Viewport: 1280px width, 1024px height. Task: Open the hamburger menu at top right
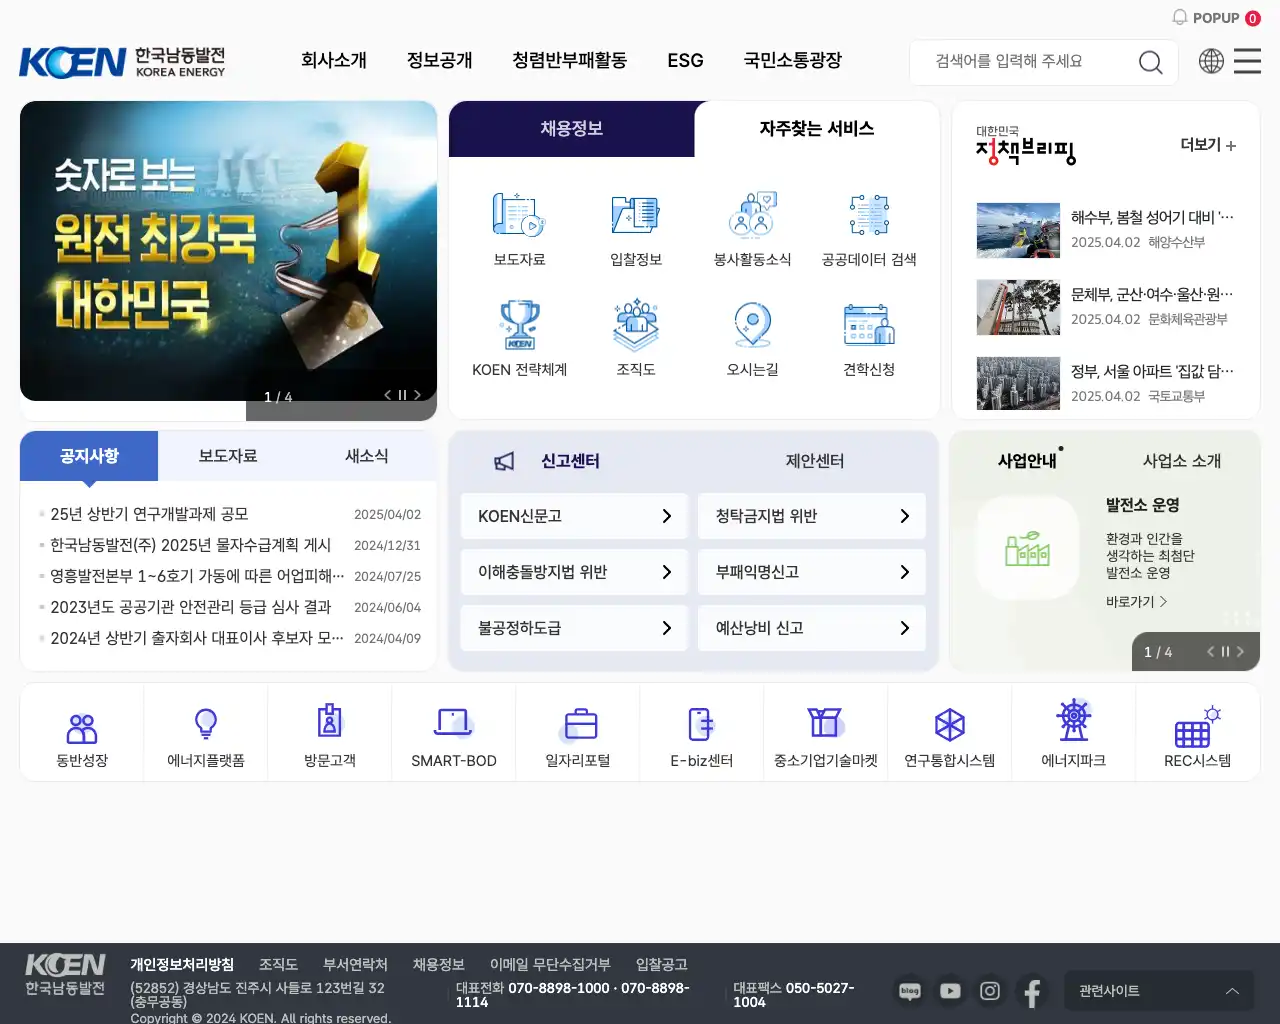tap(1247, 61)
